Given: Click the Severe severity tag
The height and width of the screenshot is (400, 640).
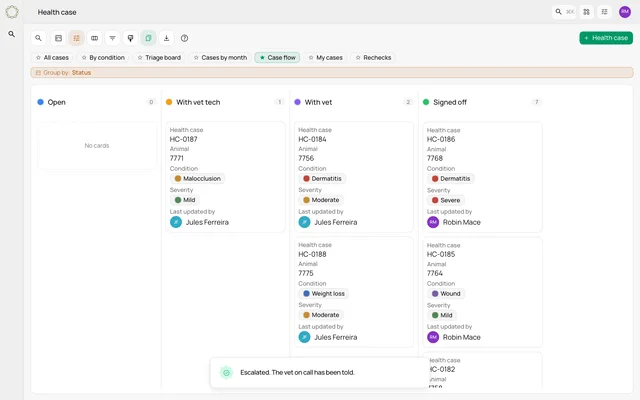Looking at the screenshot, I should coord(446,200).
